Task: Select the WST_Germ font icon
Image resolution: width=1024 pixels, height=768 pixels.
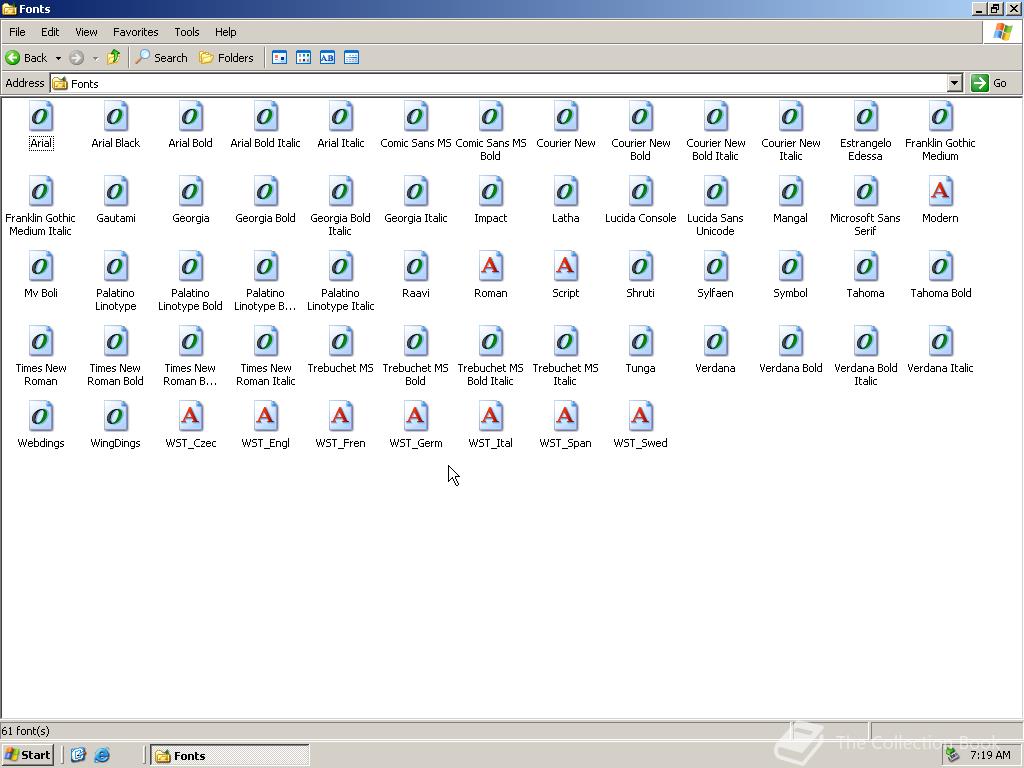Action: point(415,417)
